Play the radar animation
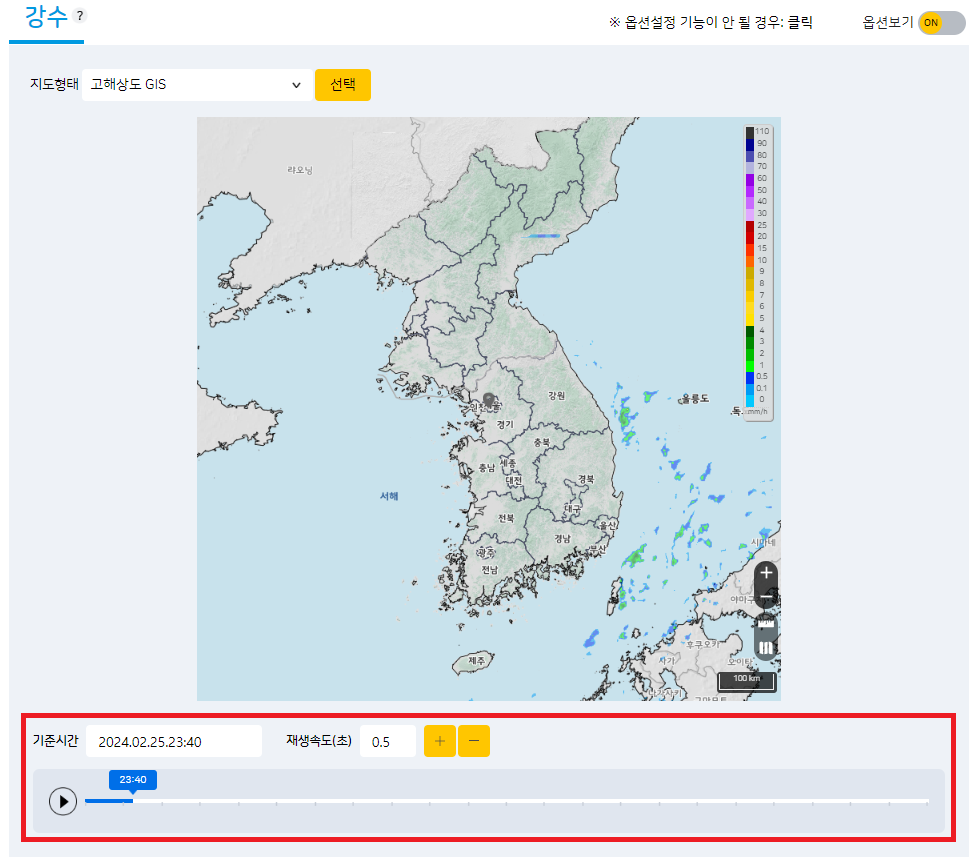This screenshot has height=859, width=979. click(x=63, y=801)
